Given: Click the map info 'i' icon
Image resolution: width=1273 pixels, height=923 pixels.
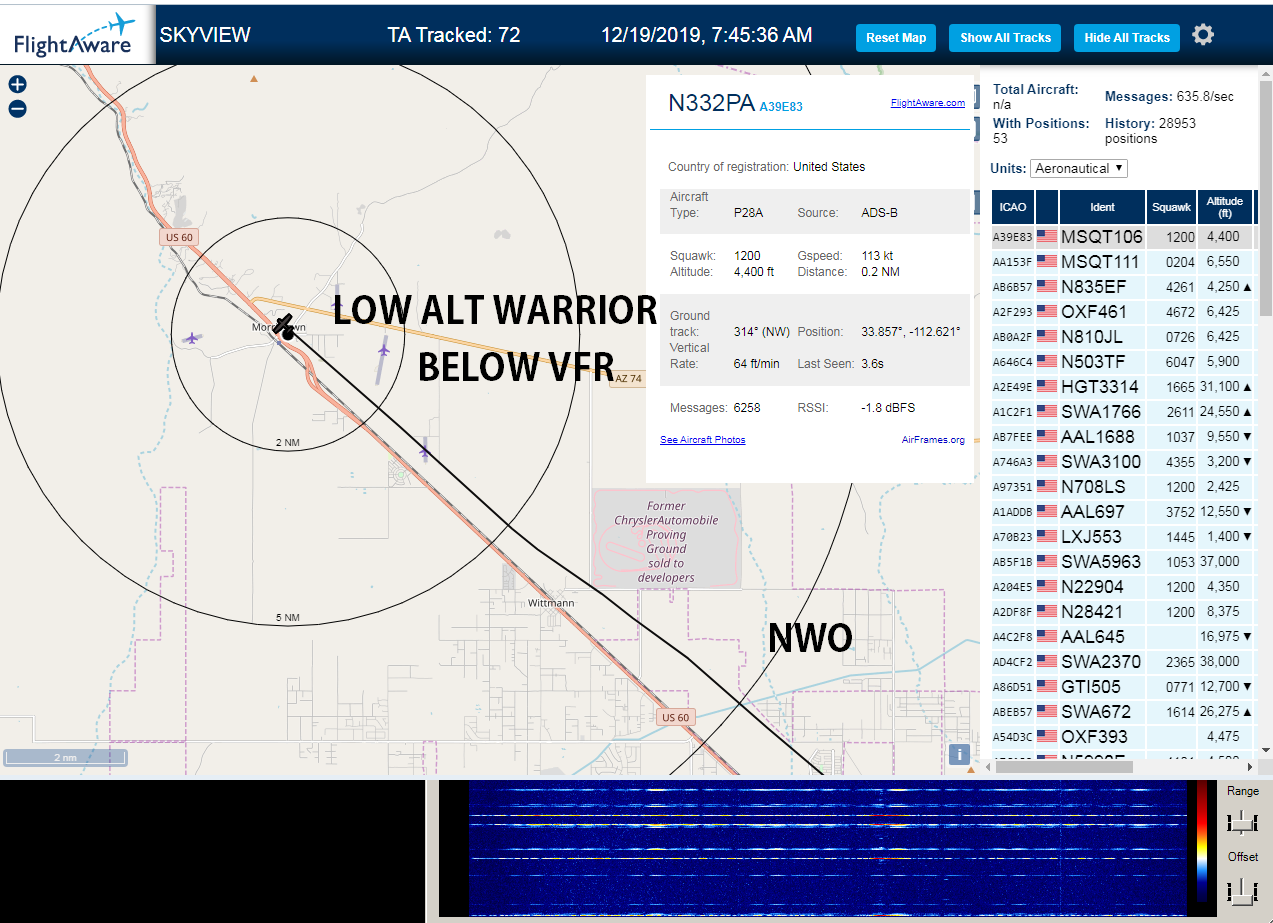Looking at the screenshot, I should pos(959,755).
